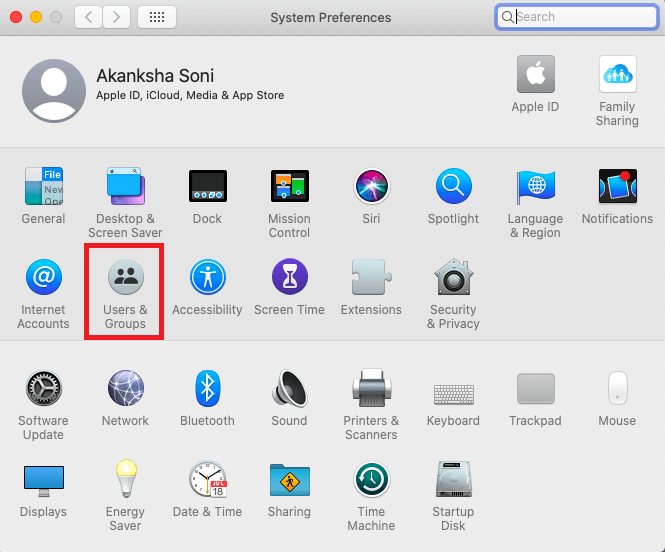The image size is (665, 552).
Task: Click the Akanksha Soni profile picture
Action: (x=53, y=90)
